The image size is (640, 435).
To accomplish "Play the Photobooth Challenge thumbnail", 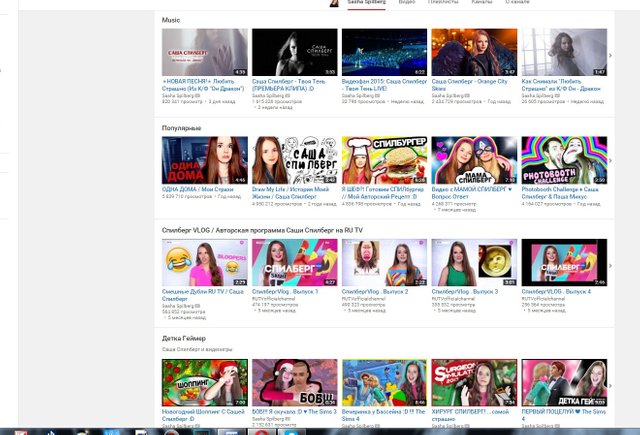I will coord(564,160).
